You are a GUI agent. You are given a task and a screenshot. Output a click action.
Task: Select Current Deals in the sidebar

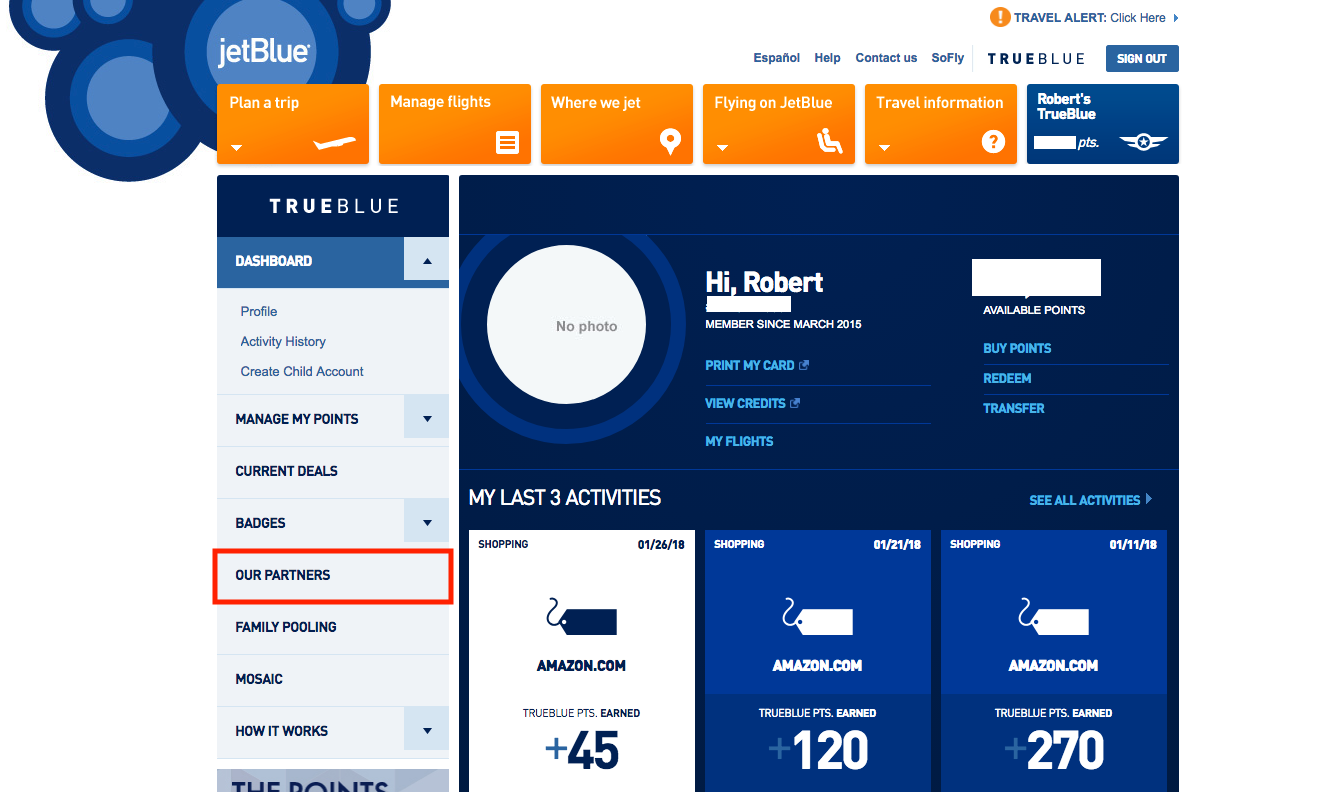point(333,471)
